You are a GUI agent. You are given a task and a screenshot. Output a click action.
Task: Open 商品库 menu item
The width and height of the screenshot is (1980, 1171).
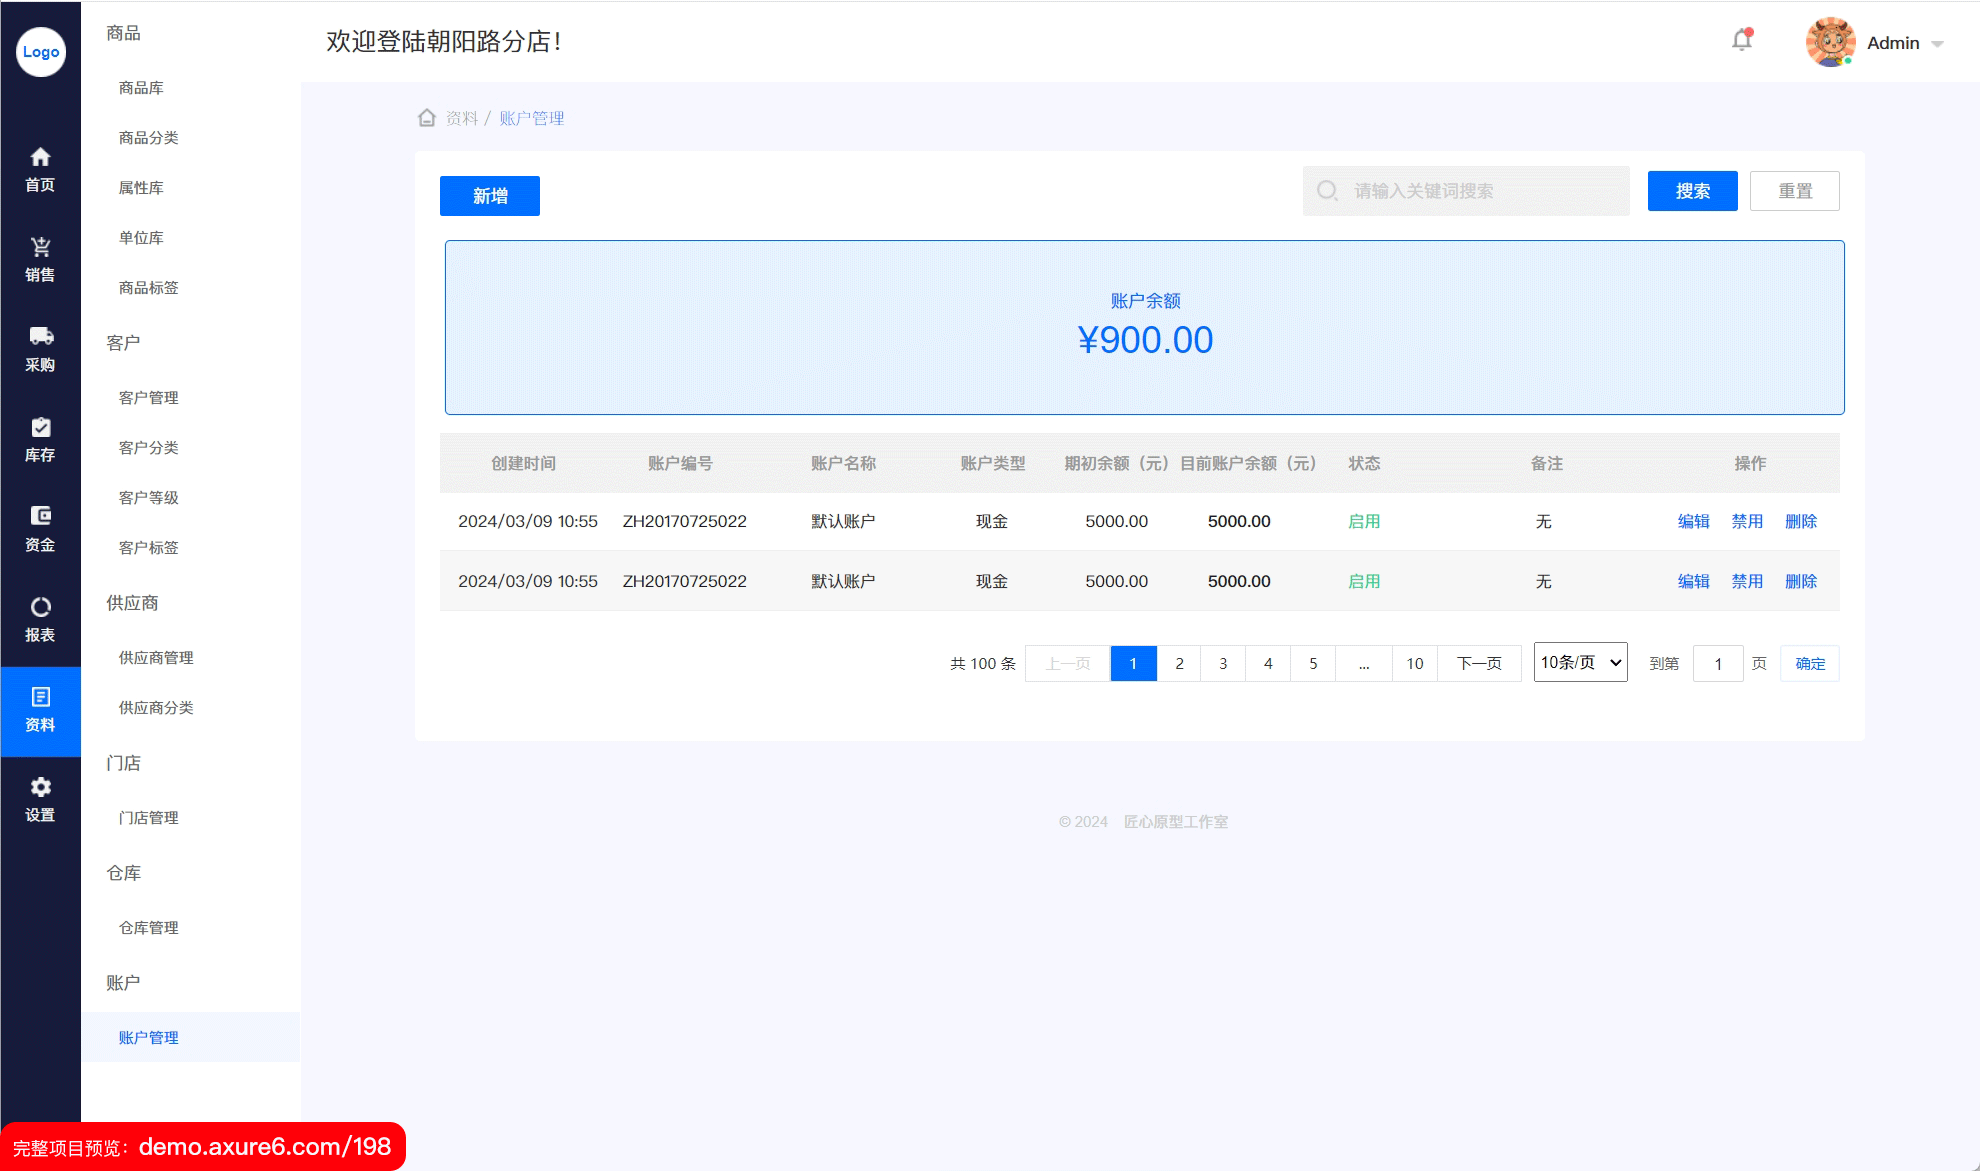[141, 88]
